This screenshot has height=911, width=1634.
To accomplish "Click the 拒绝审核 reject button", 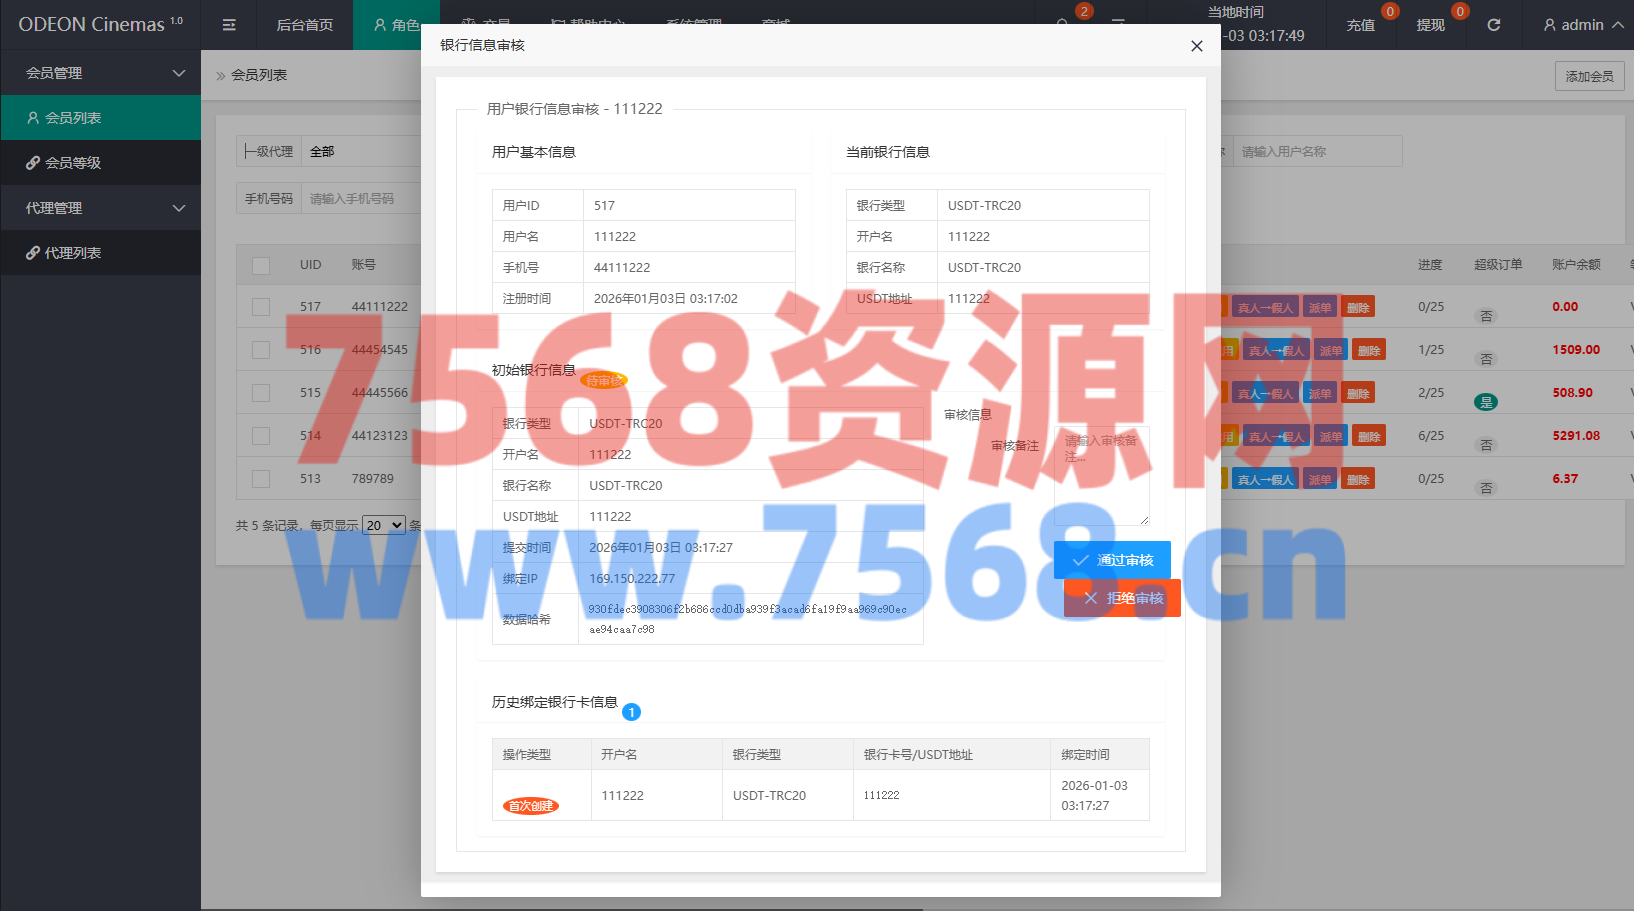I will tap(1122, 598).
